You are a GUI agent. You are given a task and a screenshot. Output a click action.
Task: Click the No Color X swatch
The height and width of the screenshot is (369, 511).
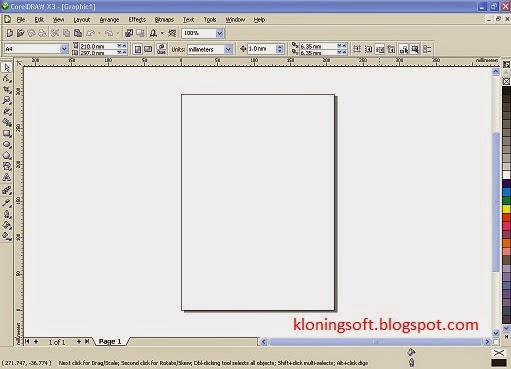[506, 81]
